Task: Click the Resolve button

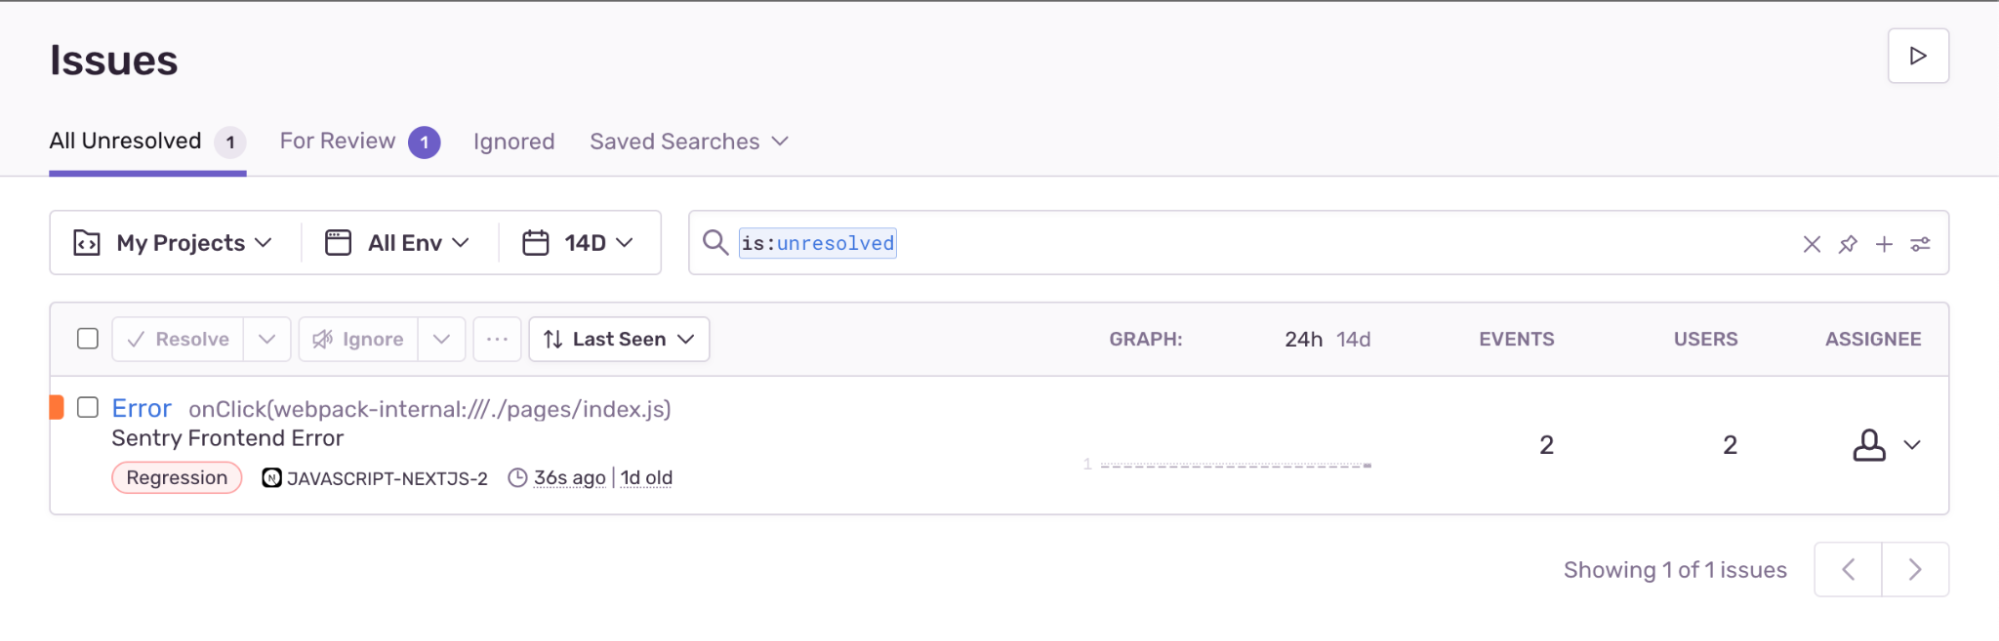Action: (x=178, y=339)
